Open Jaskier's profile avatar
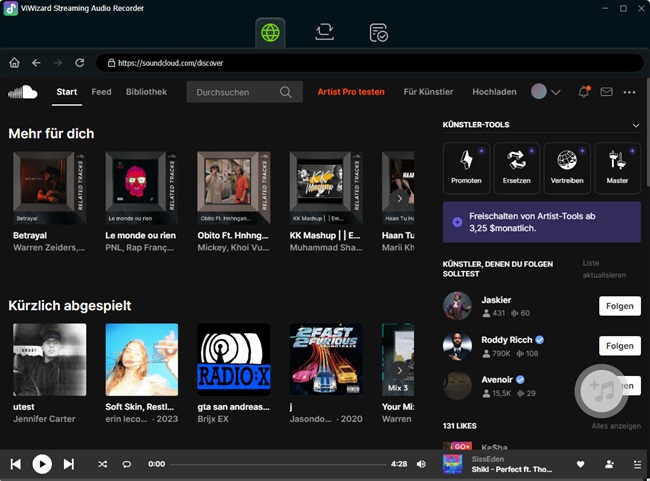The width and height of the screenshot is (650, 481). 457,306
